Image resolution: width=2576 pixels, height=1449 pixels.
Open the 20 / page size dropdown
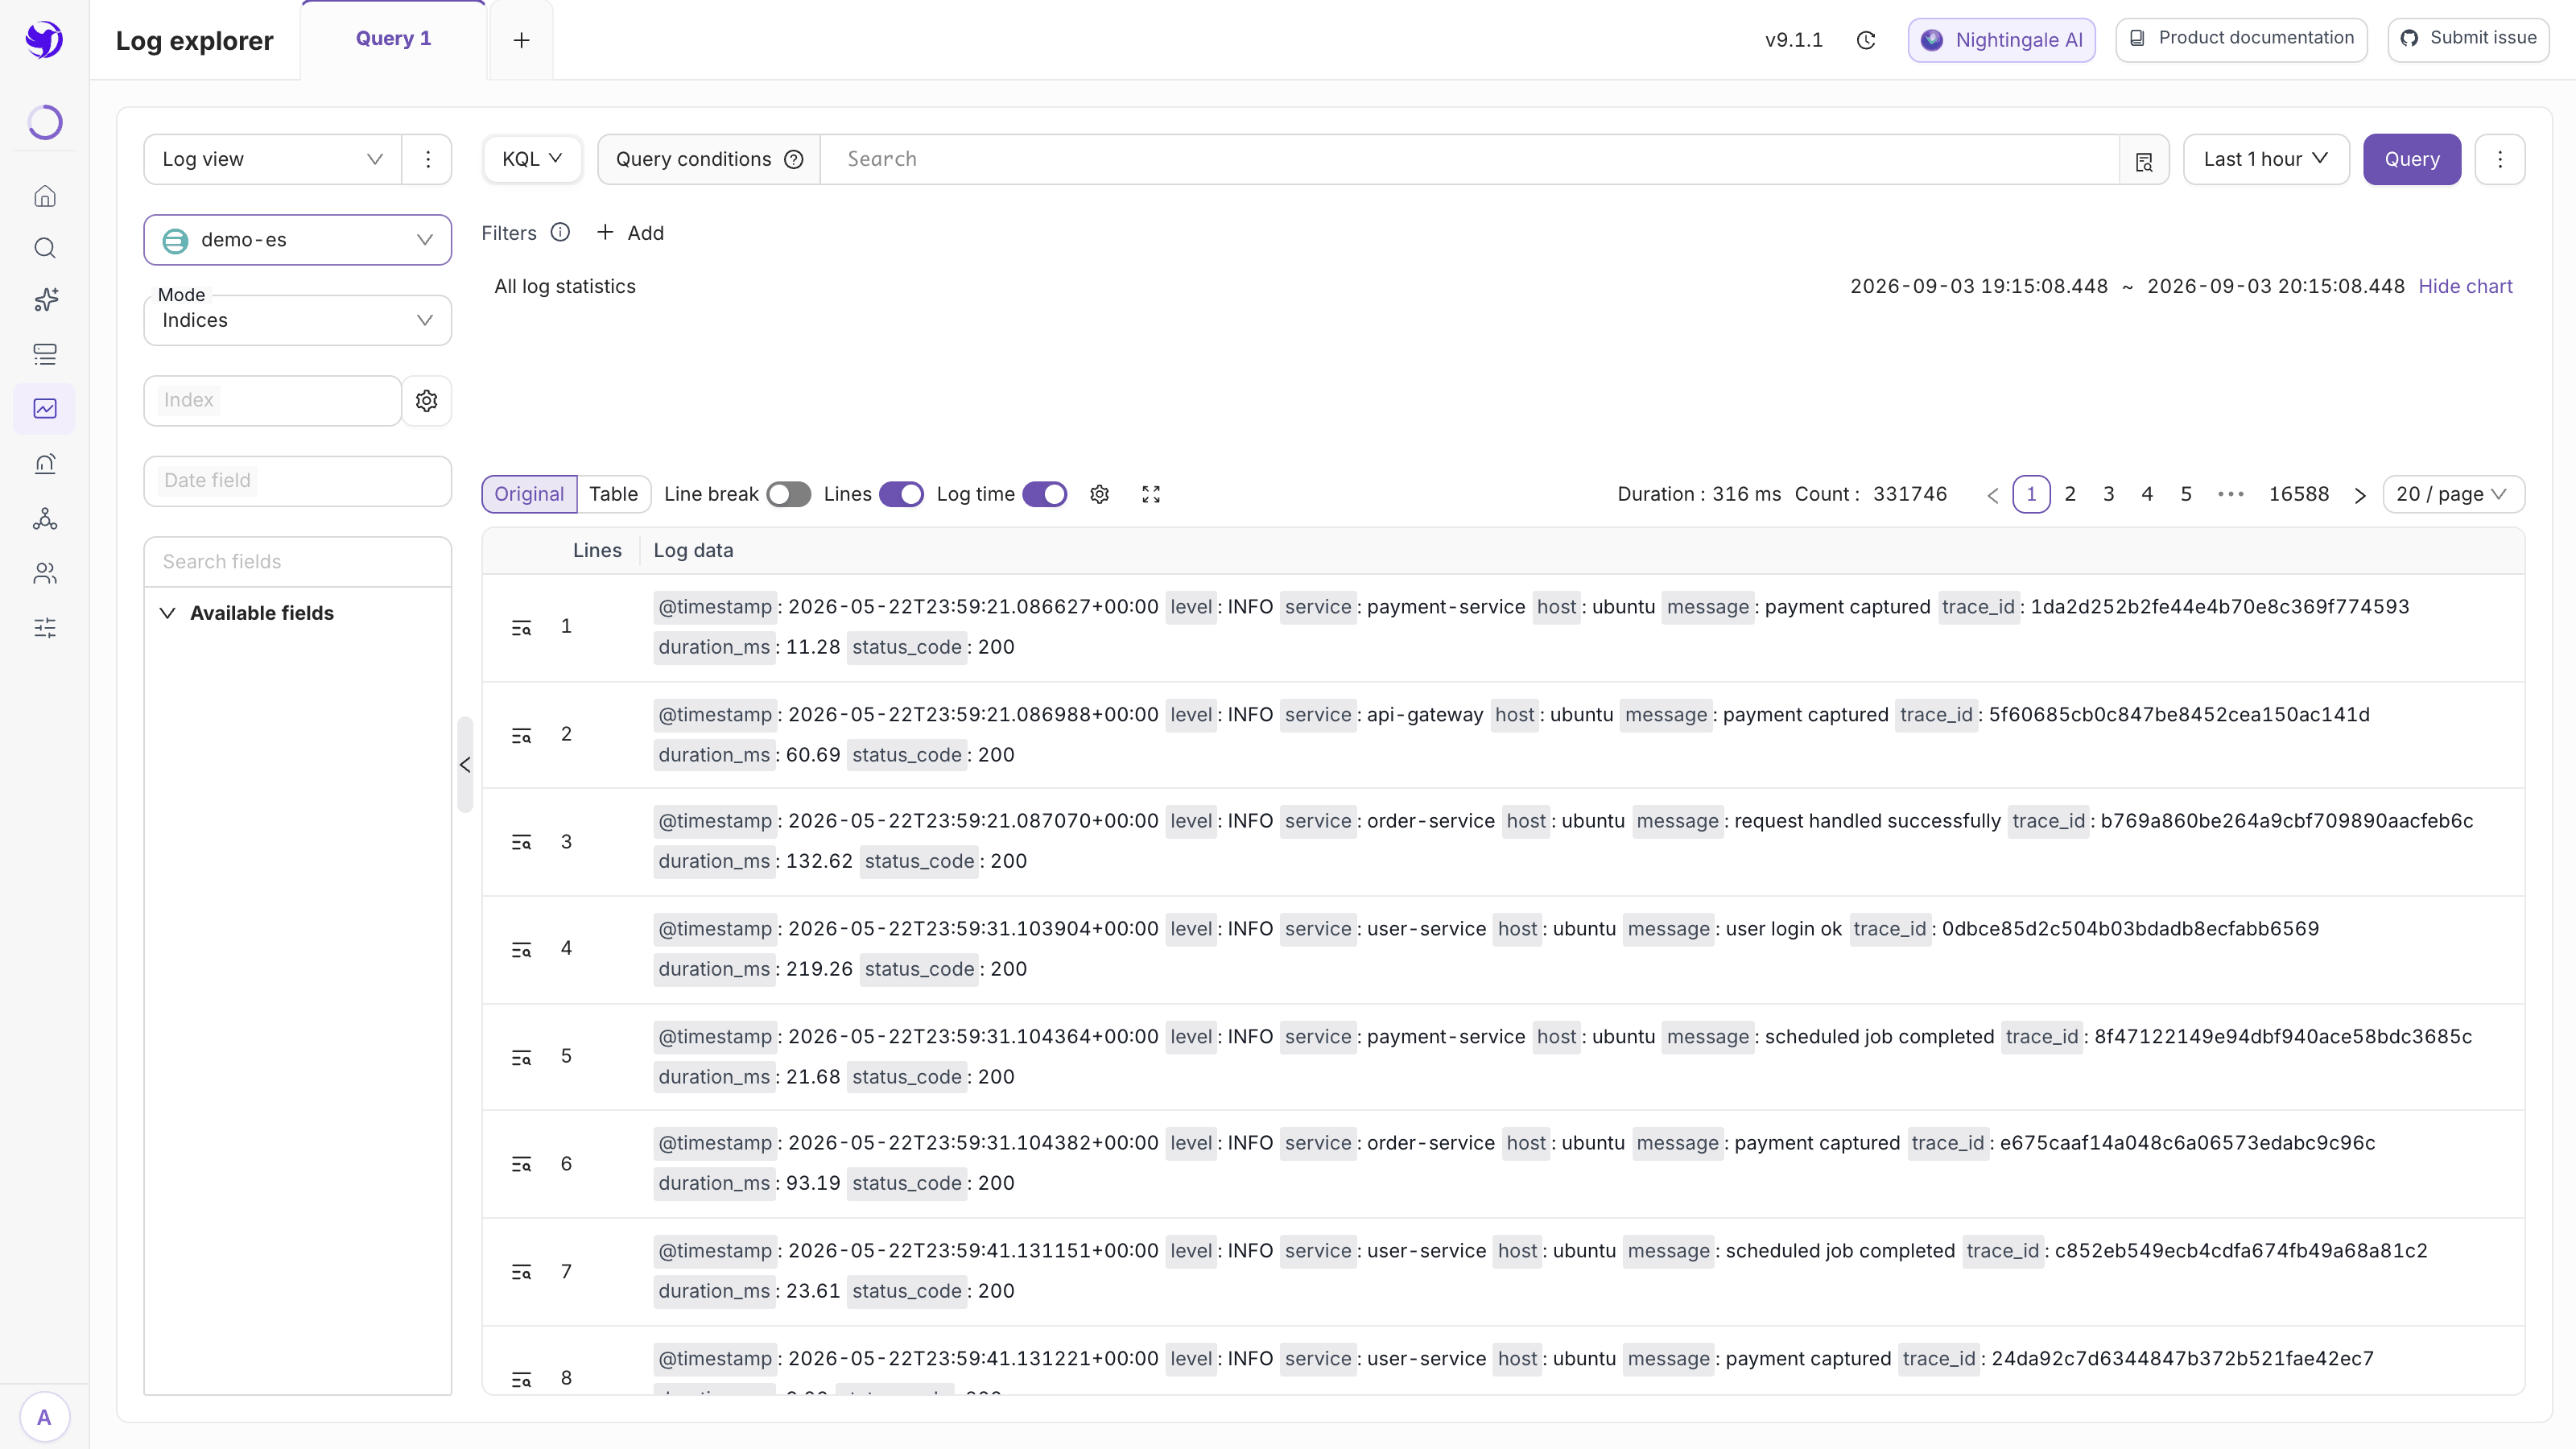(x=2453, y=494)
